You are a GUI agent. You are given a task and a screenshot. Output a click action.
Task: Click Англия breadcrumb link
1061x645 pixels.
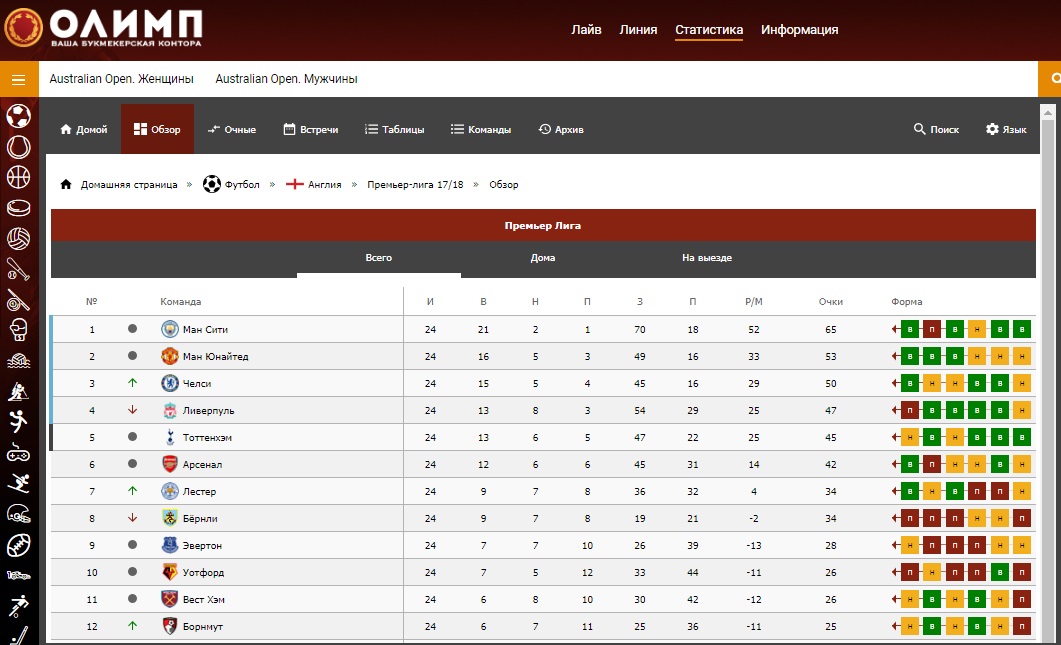pyautogui.click(x=325, y=185)
